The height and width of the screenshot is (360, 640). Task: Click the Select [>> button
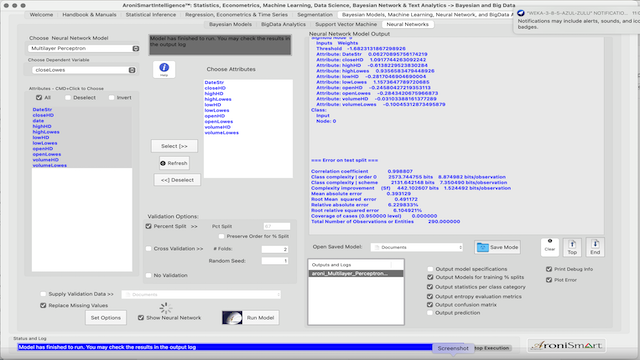[174, 146]
